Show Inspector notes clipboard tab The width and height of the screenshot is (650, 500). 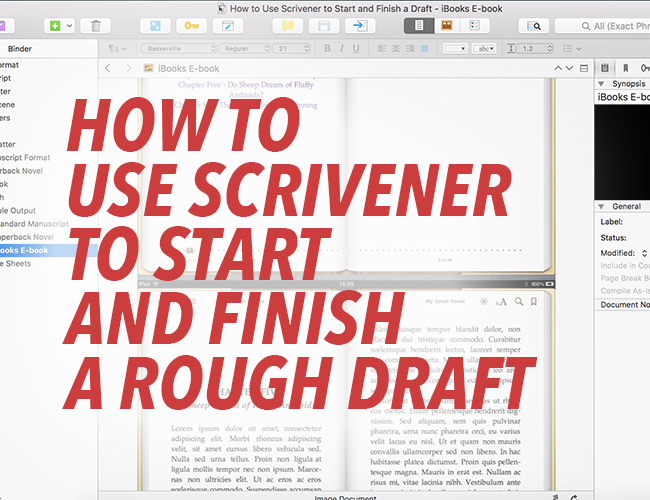click(x=605, y=68)
